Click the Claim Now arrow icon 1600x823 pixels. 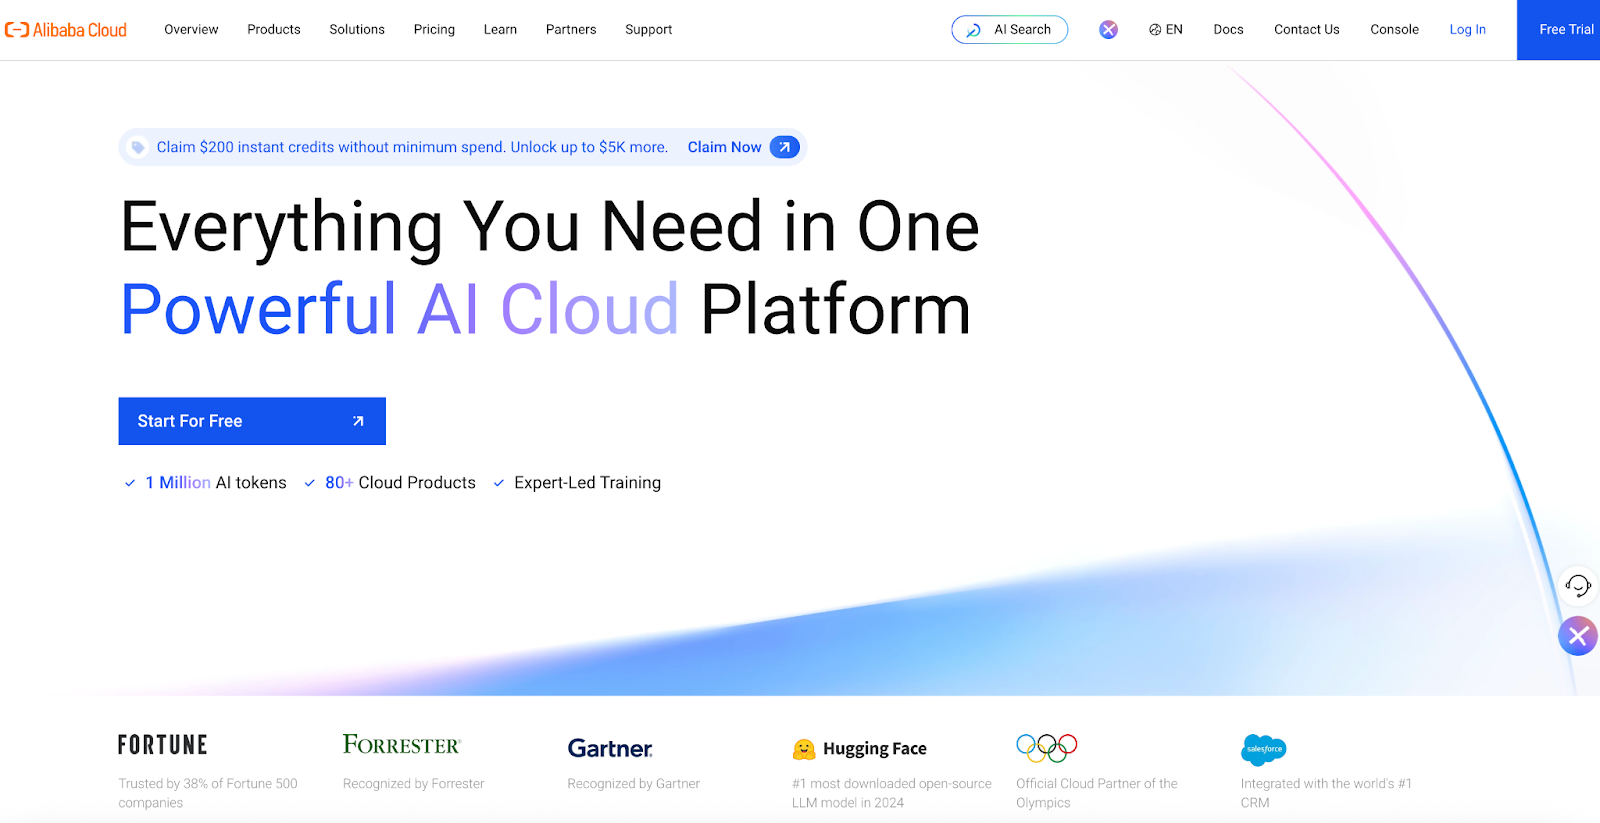(785, 147)
